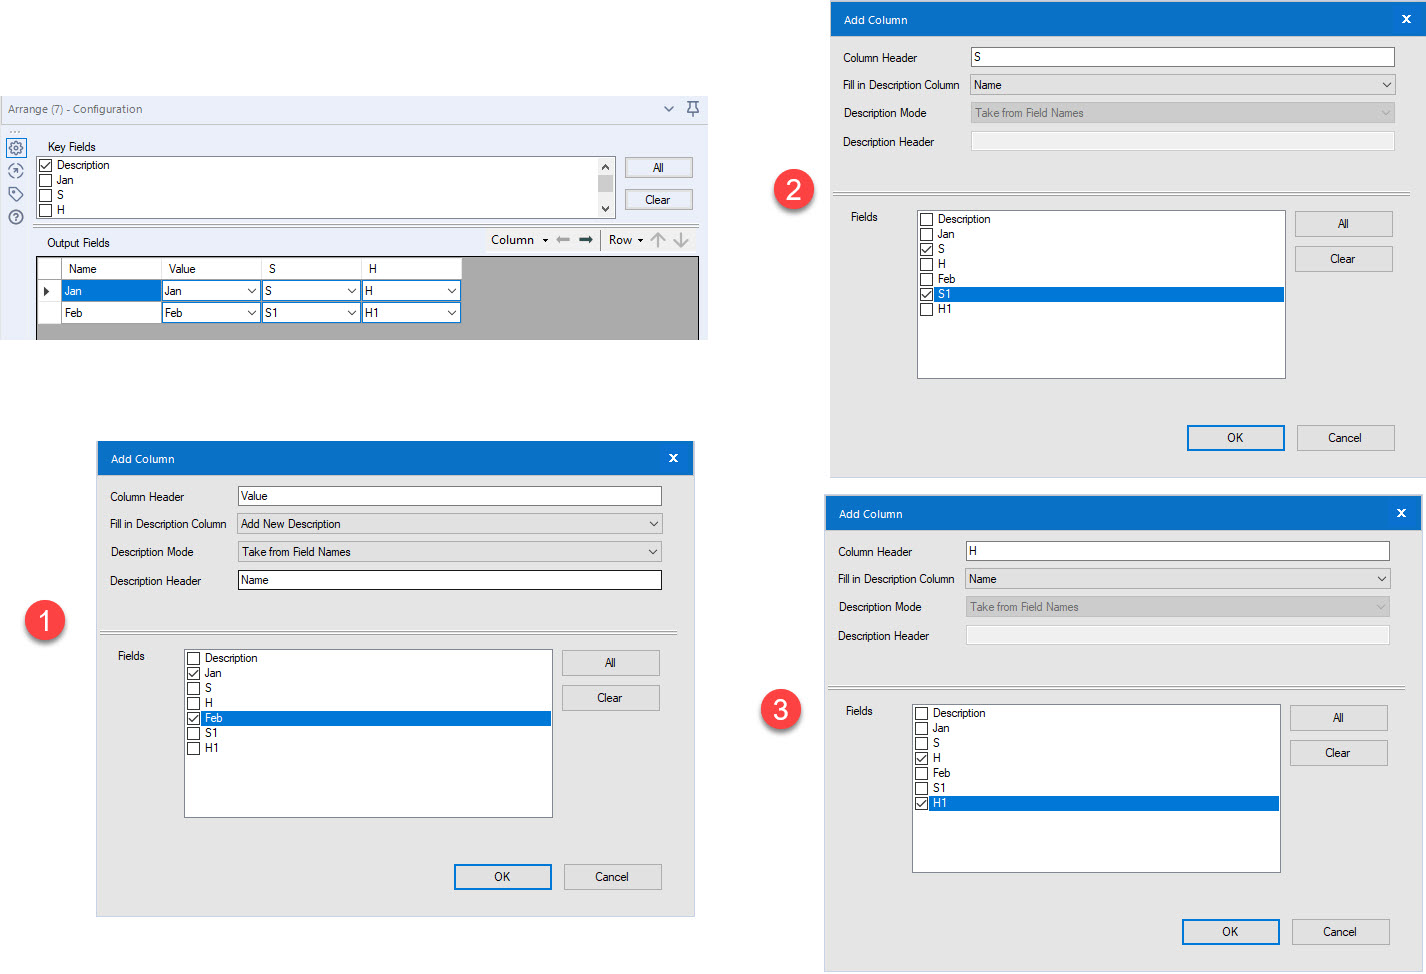Click Cancel in the H Add Column dialog
Image resolution: width=1426 pixels, height=974 pixels.
click(1340, 931)
